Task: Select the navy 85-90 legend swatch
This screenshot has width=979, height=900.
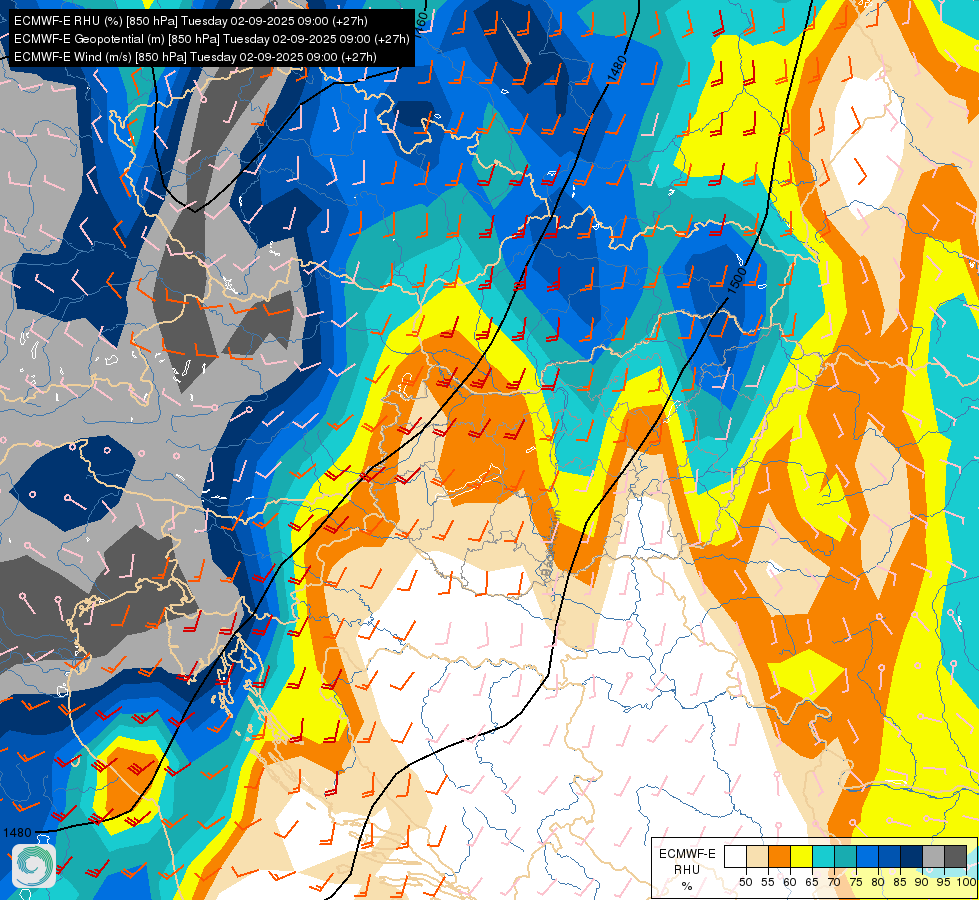Action: coord(912,856)
